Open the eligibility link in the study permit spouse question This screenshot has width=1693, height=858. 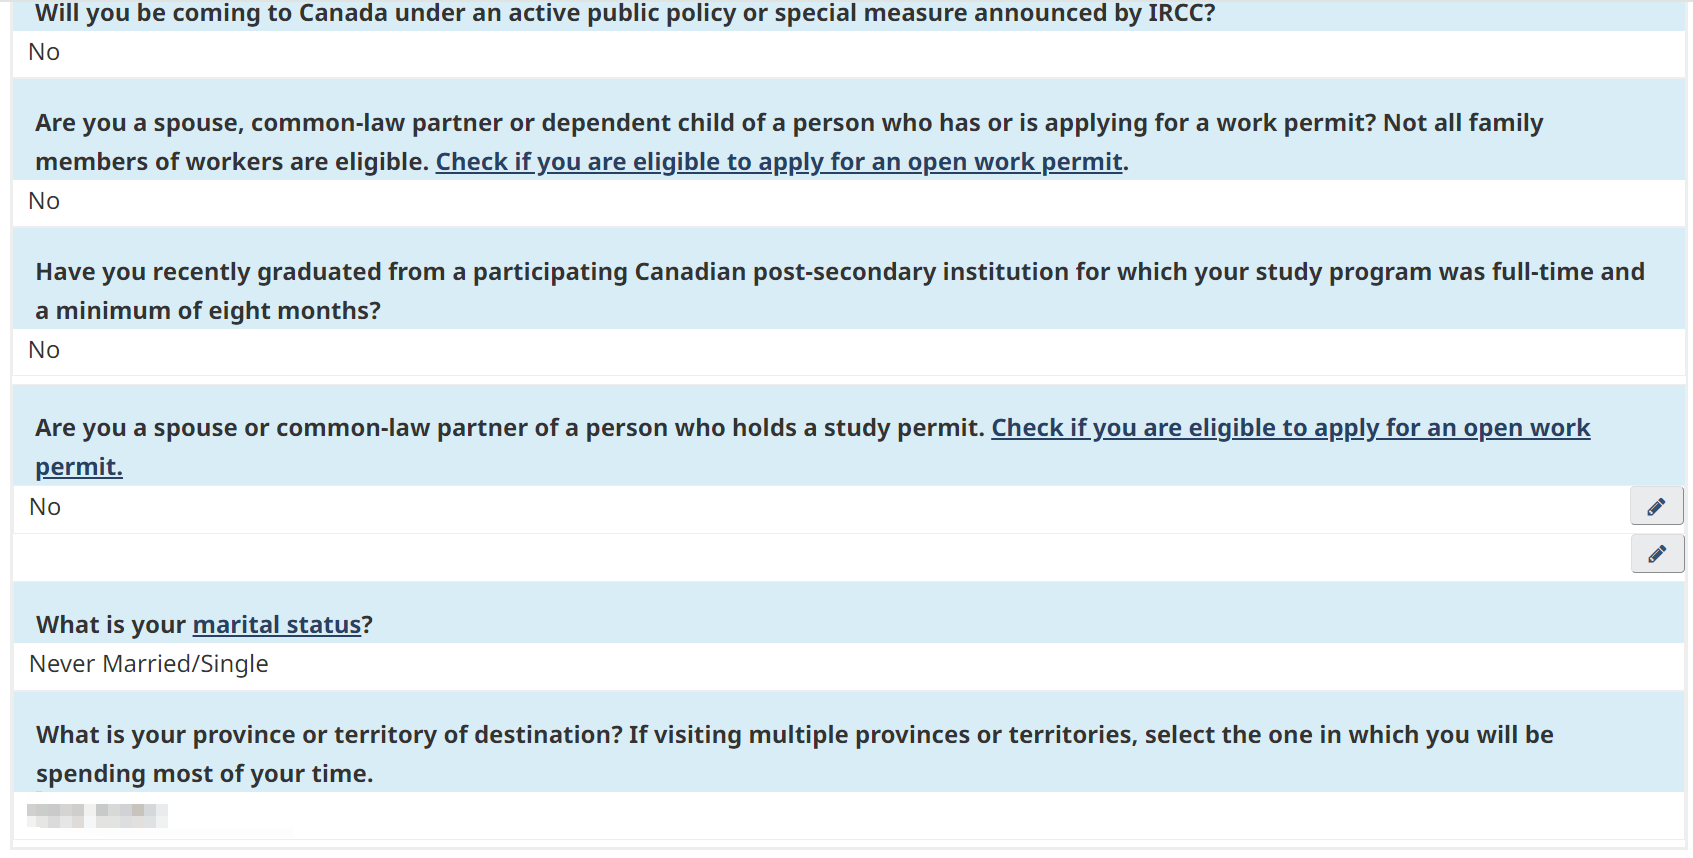click(x=1290, y=428)
